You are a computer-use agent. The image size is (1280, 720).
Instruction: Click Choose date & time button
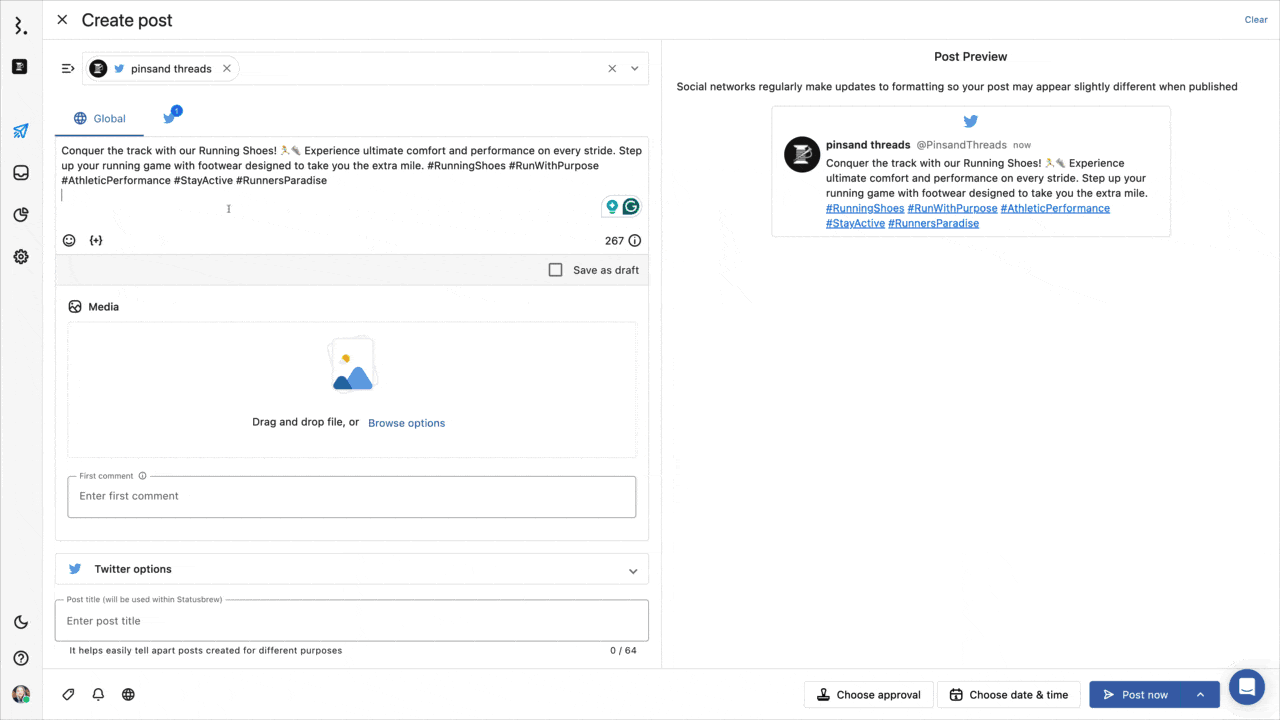1008,695
